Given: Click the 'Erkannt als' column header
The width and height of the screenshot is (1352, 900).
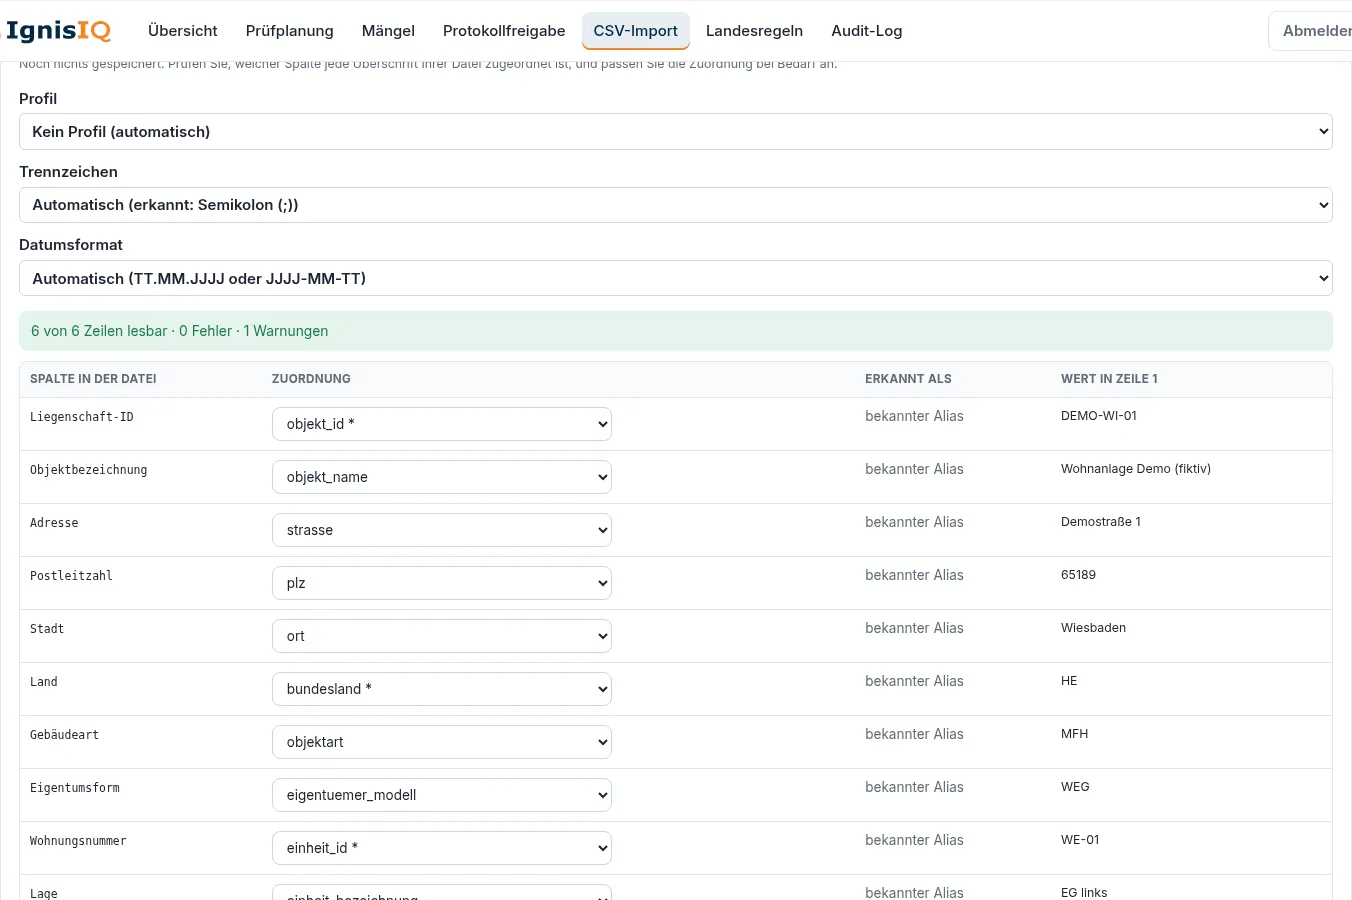Looking at the screenshot, I should (908, 379).
